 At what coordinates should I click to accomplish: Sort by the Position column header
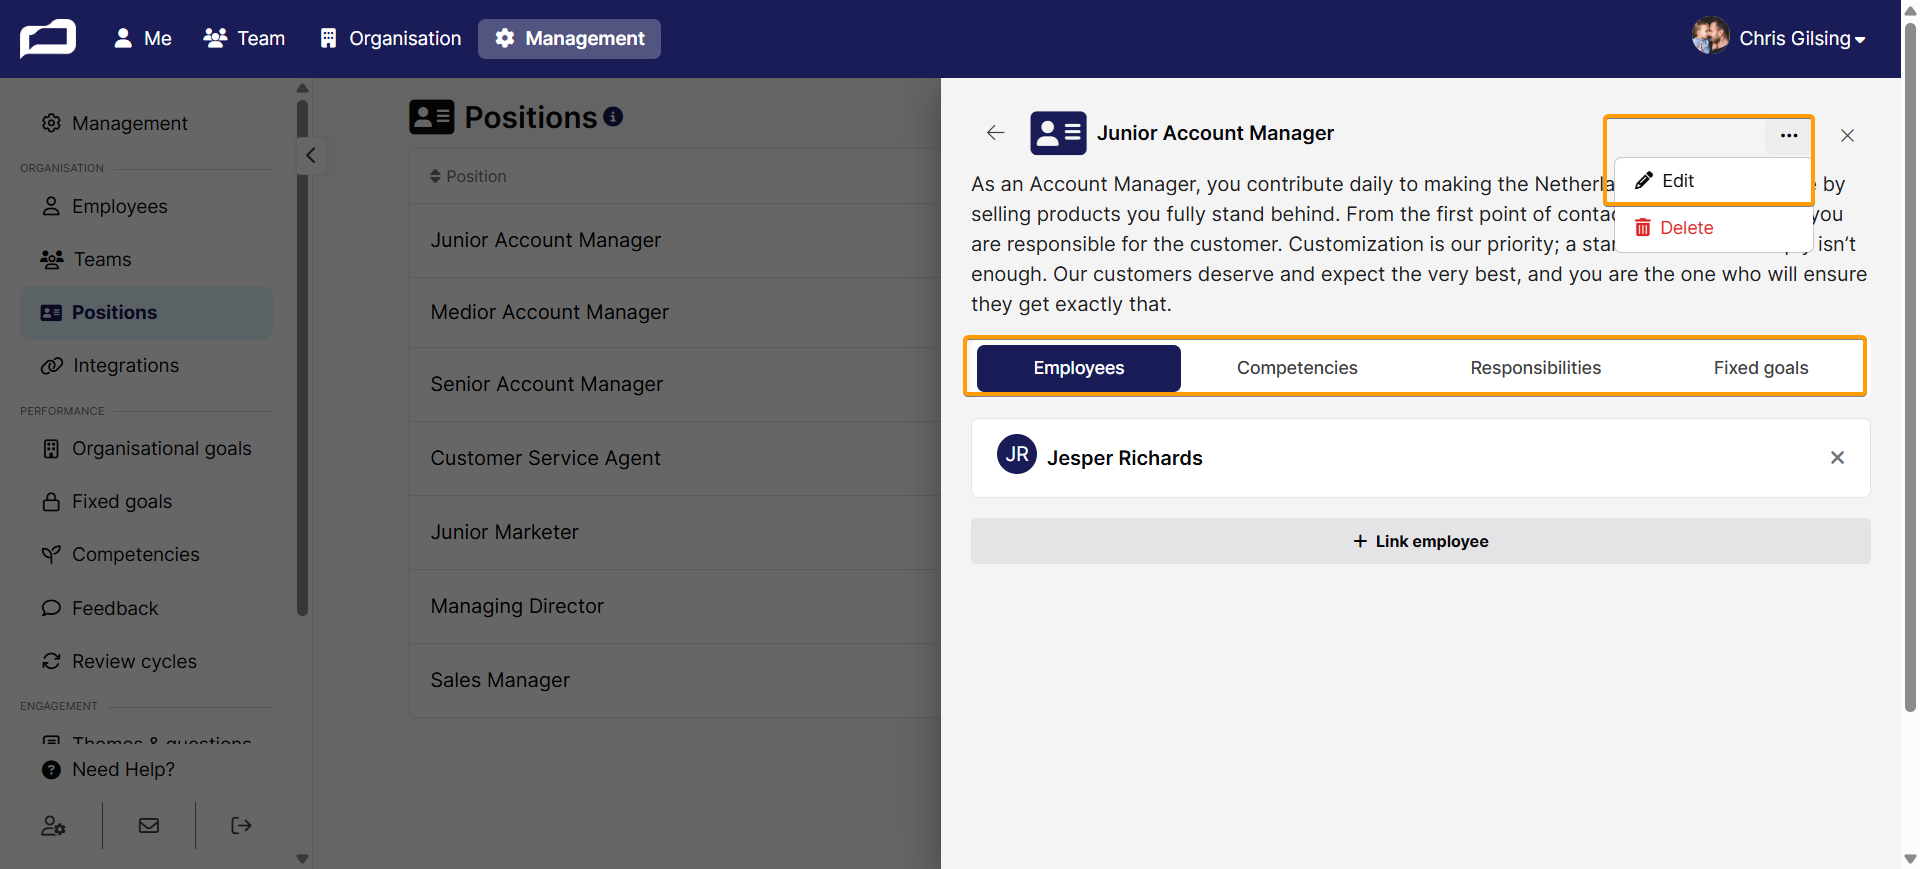tap(468, 176)
